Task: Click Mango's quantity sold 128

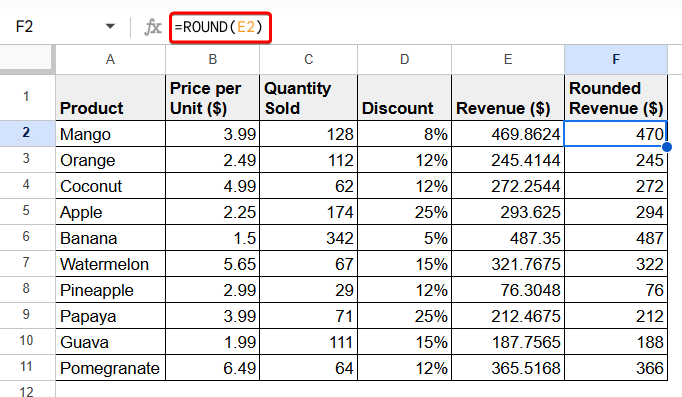Action: [309, 133]
